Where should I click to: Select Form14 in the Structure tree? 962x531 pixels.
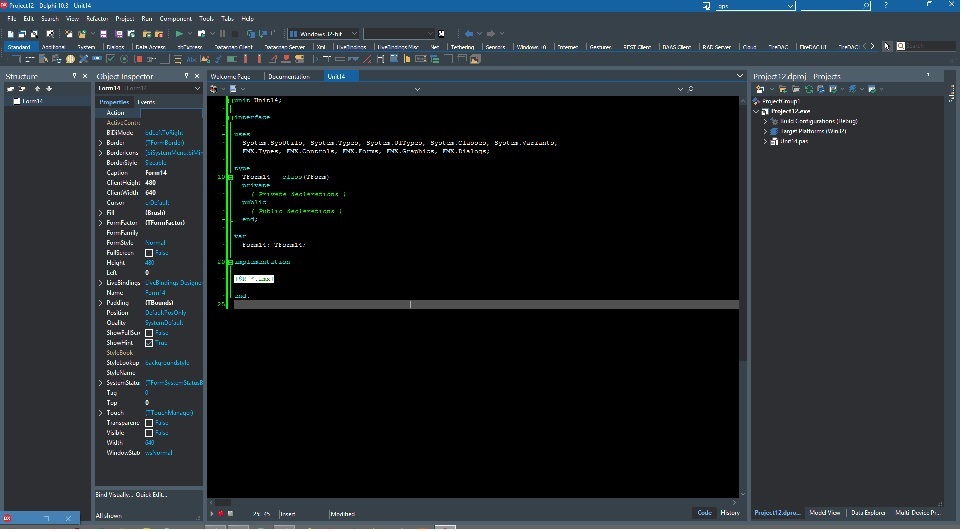[32, 101]
